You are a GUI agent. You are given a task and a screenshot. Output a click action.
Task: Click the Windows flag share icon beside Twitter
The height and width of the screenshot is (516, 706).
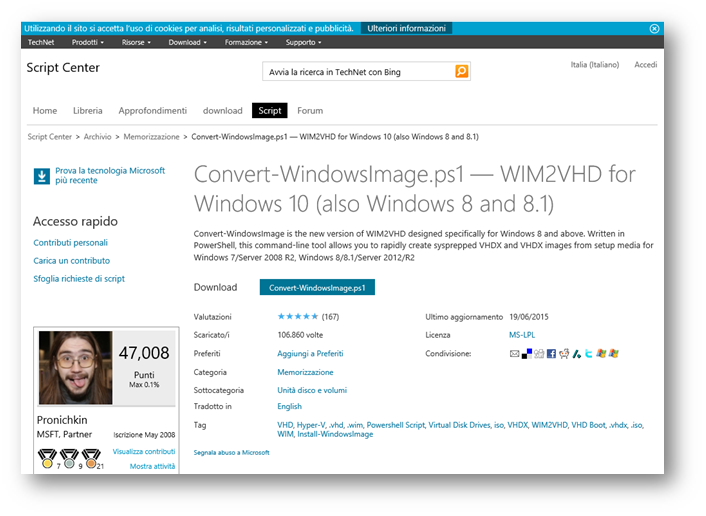point(601,354)
